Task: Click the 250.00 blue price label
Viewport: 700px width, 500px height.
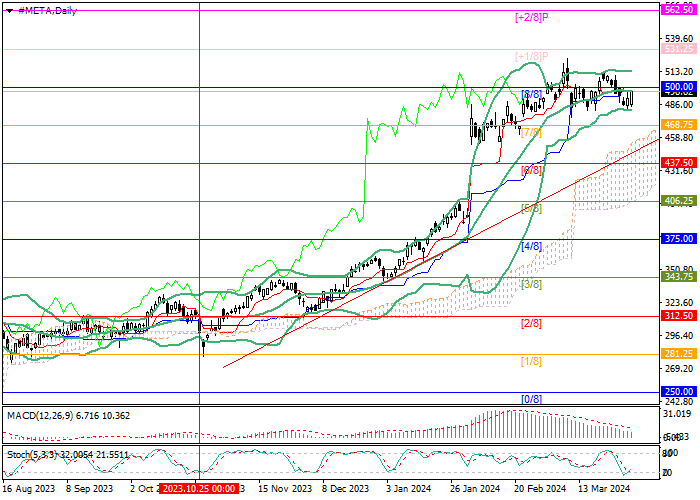Action: [679, 392]
